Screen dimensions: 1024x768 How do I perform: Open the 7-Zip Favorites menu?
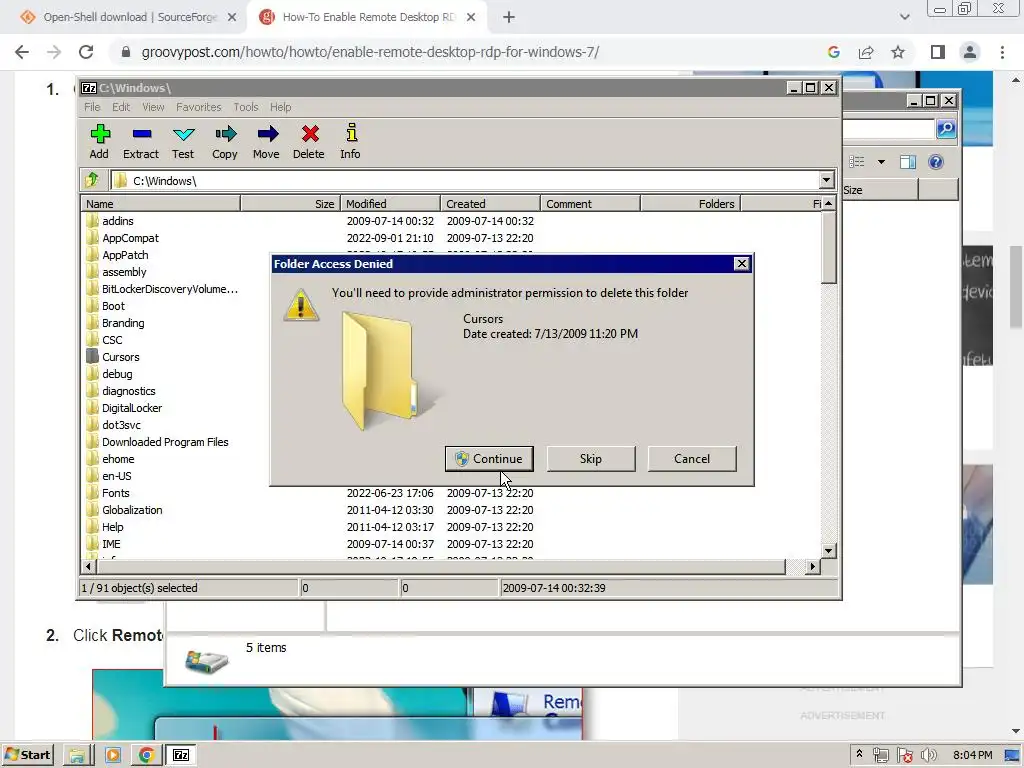coord(199,107)
